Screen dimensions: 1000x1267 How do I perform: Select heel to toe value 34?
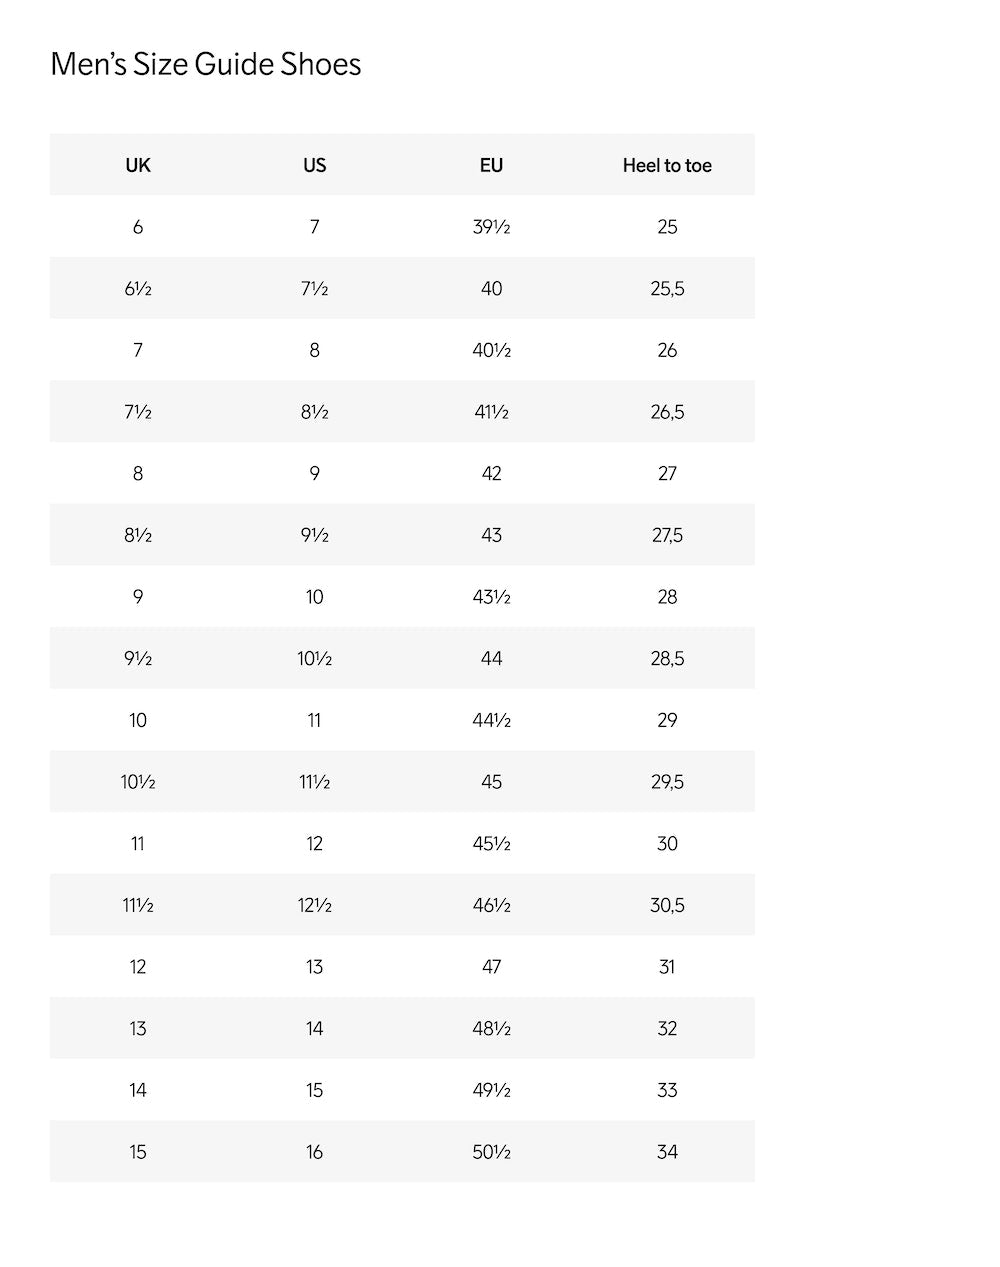pos(667,1152)
